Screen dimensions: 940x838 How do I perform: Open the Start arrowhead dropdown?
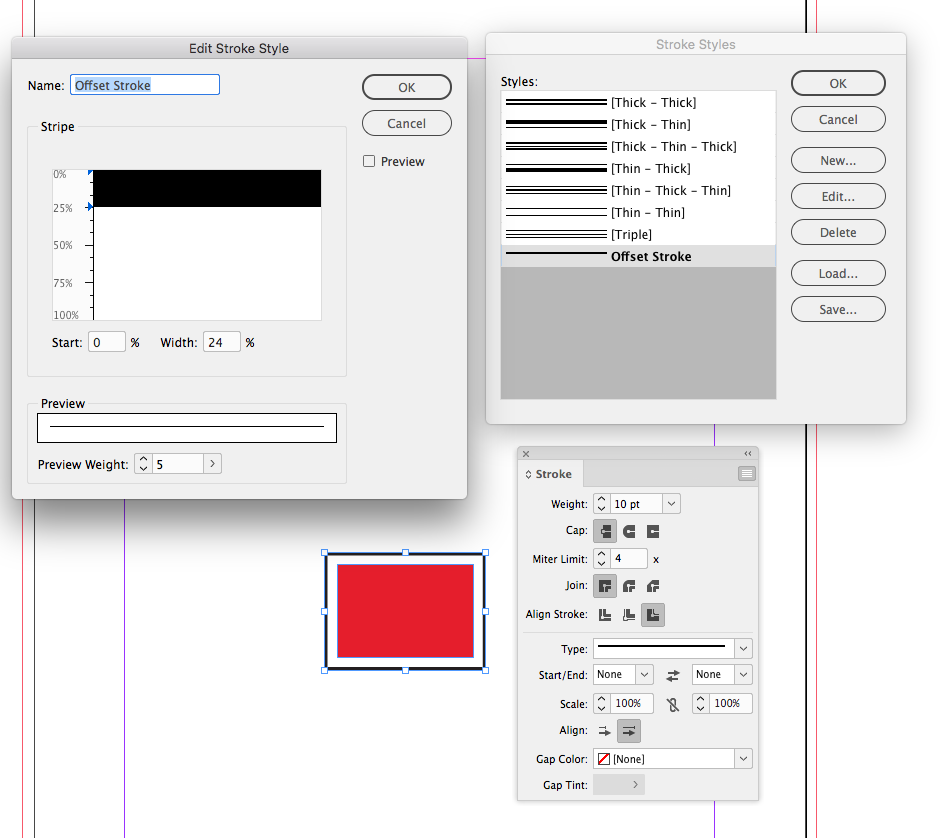[643, 675]
